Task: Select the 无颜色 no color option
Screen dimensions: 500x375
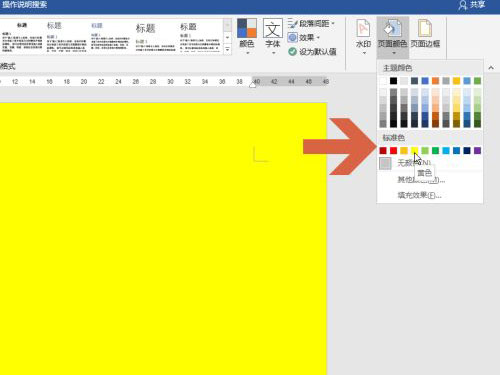Action: (x=430, y=163)
